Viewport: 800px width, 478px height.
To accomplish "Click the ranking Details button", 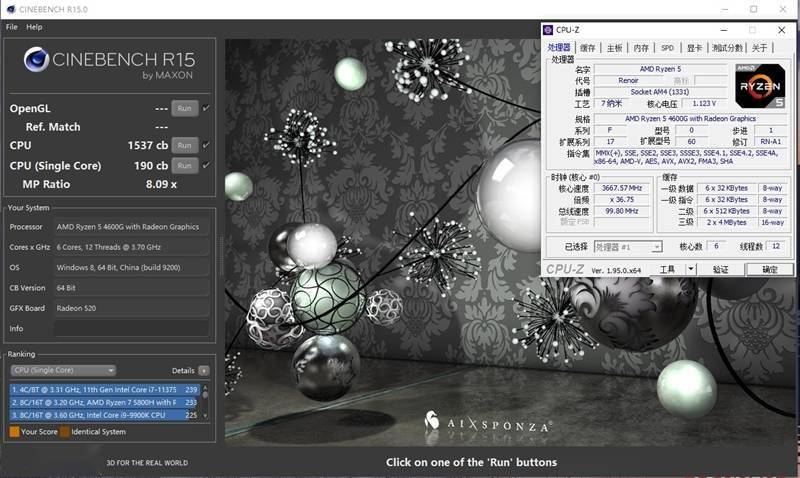I will point(204,371).
